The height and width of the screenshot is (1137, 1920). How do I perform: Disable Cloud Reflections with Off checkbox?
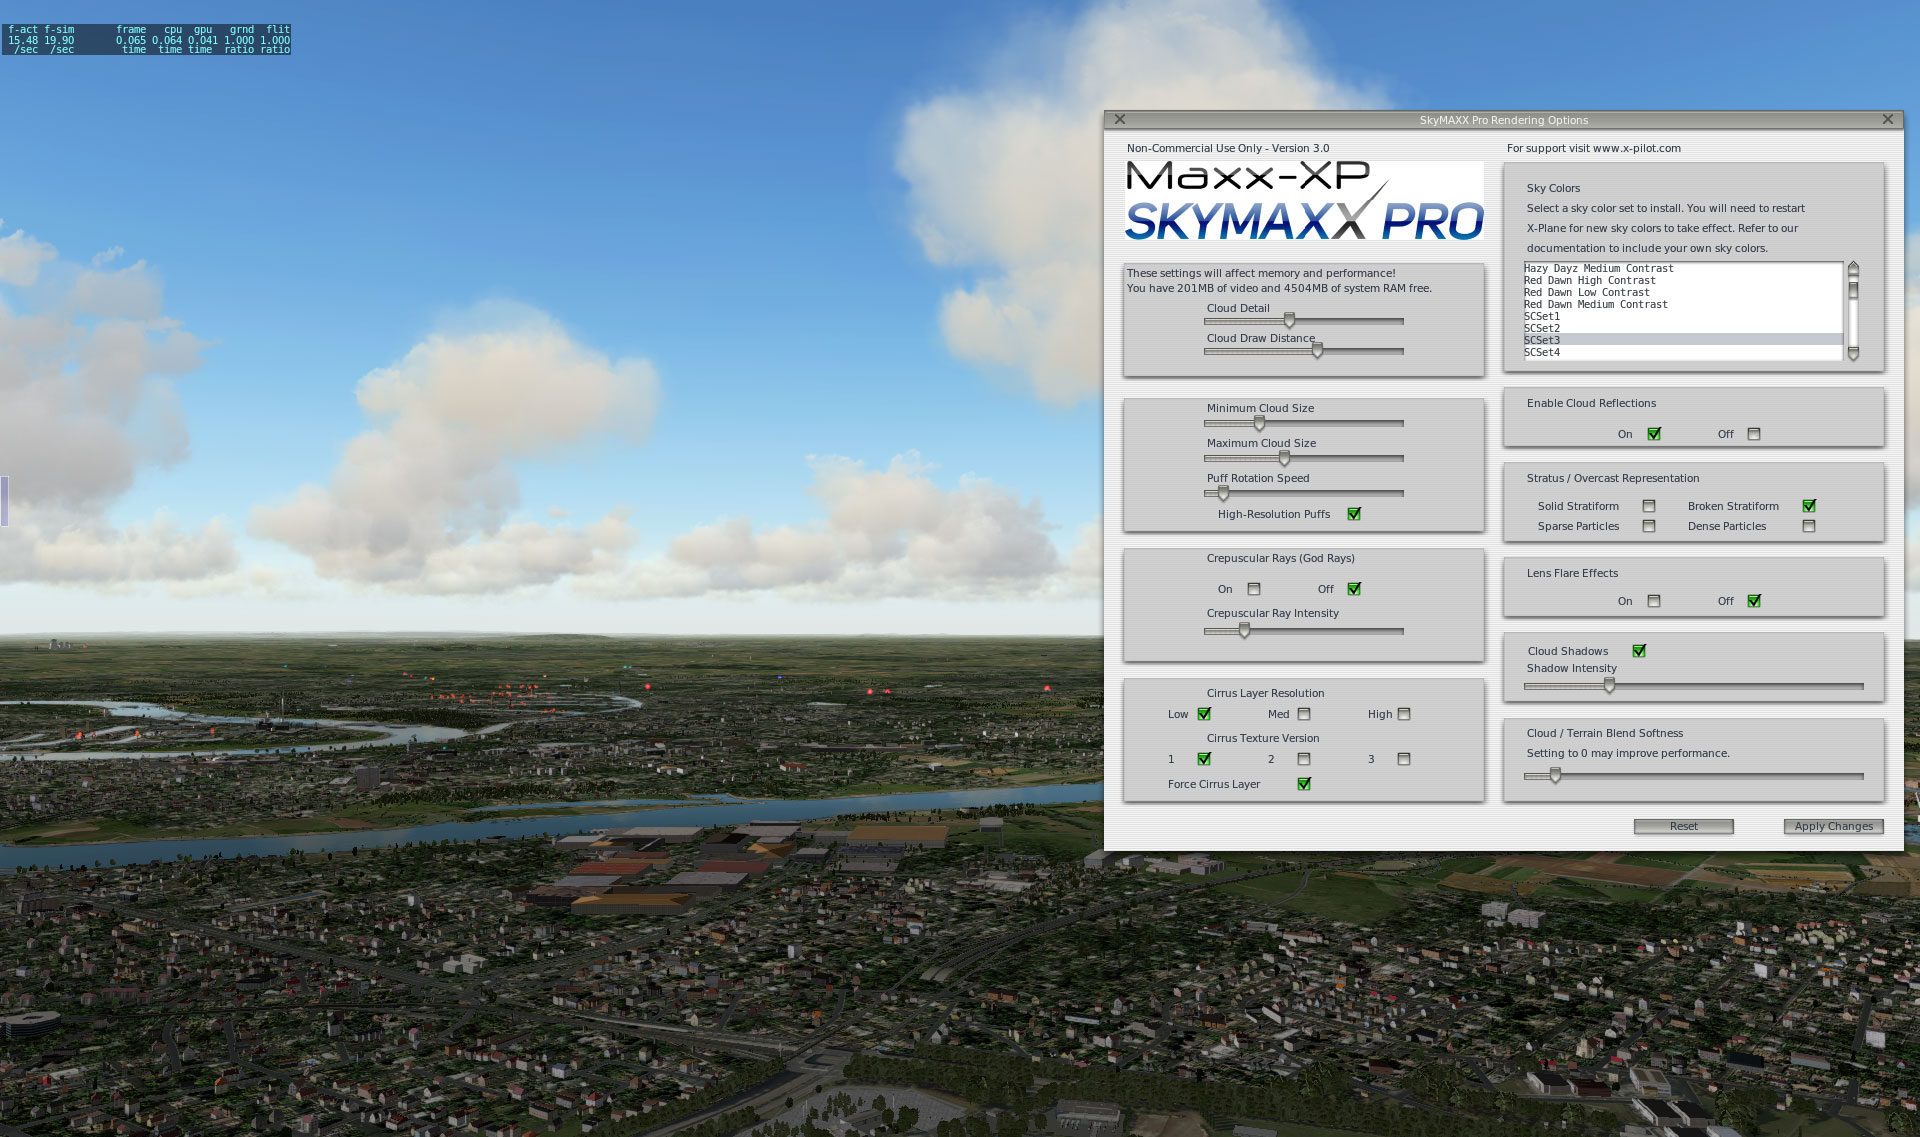(x=1754, y=434)
